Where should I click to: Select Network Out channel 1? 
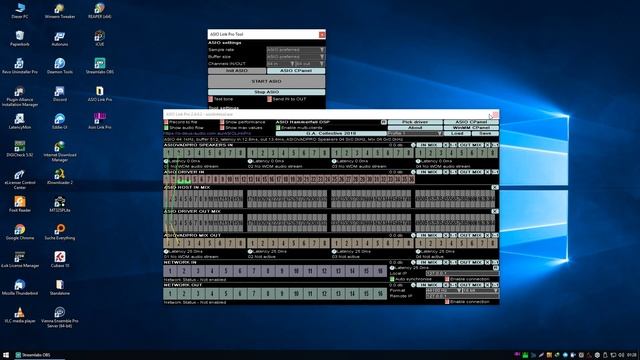pos(170,293)
